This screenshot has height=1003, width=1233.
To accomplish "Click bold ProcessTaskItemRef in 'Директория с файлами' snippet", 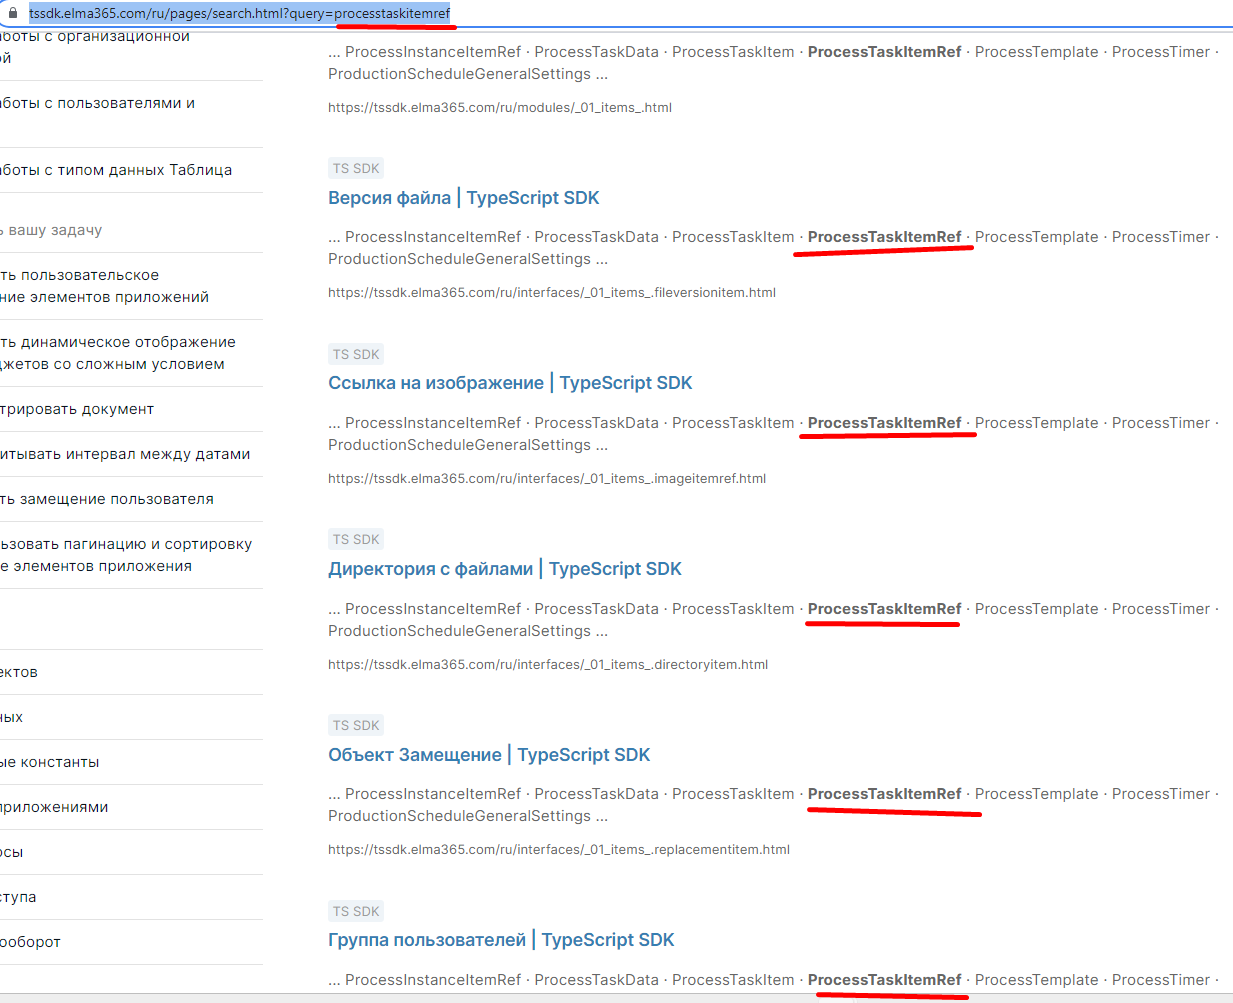I will click(x=885, y=609).
